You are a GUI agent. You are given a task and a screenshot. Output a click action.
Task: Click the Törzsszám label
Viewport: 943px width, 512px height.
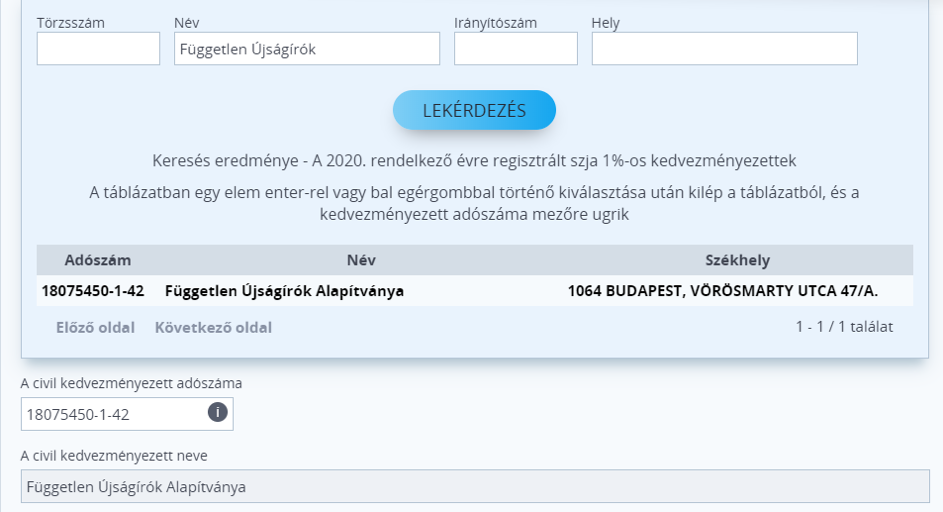click(x=70, y=22)
